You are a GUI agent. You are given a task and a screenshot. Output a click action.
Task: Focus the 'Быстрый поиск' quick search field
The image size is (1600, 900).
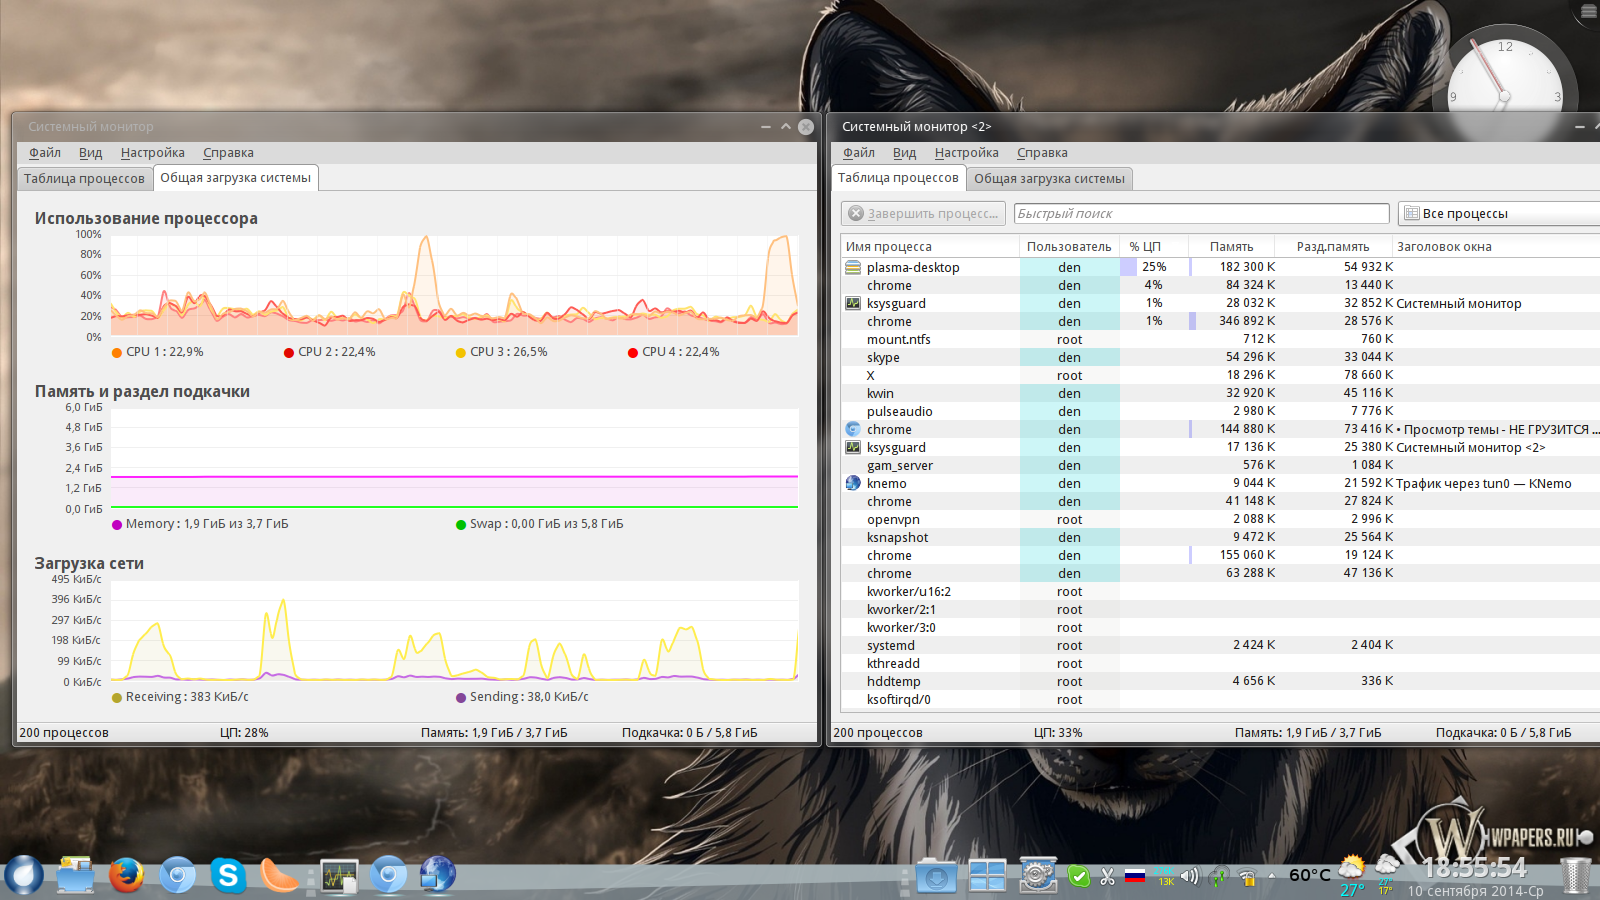tap(1201, 213)
